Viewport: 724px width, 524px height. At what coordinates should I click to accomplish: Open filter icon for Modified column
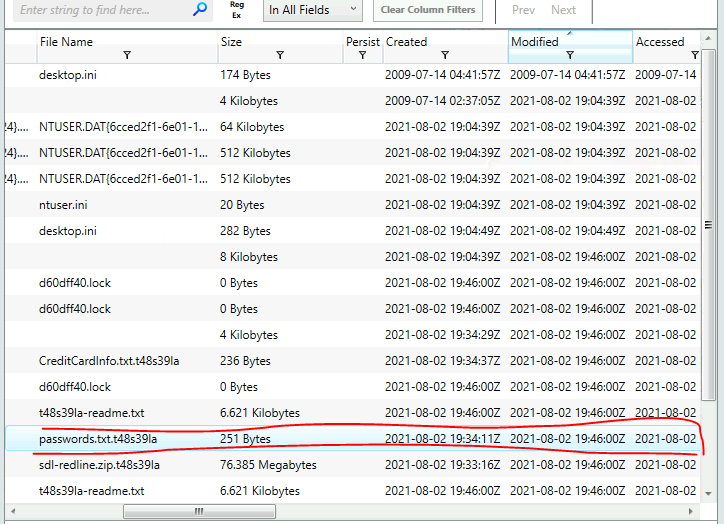[570, 55]
